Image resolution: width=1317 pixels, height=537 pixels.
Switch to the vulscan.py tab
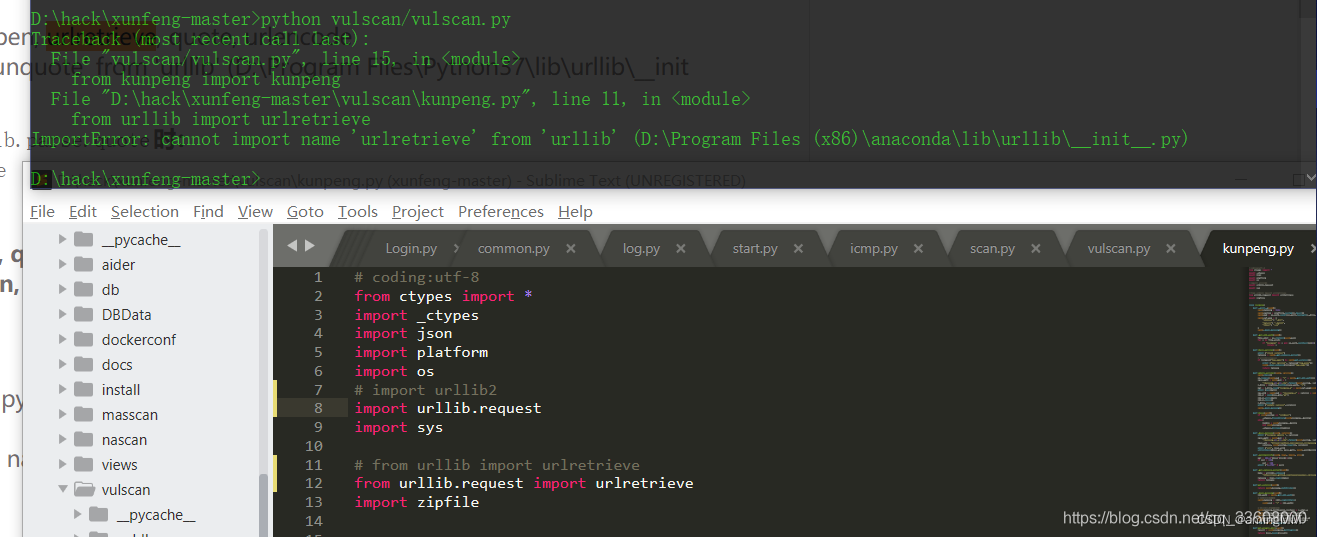[x=1119, y=248]
